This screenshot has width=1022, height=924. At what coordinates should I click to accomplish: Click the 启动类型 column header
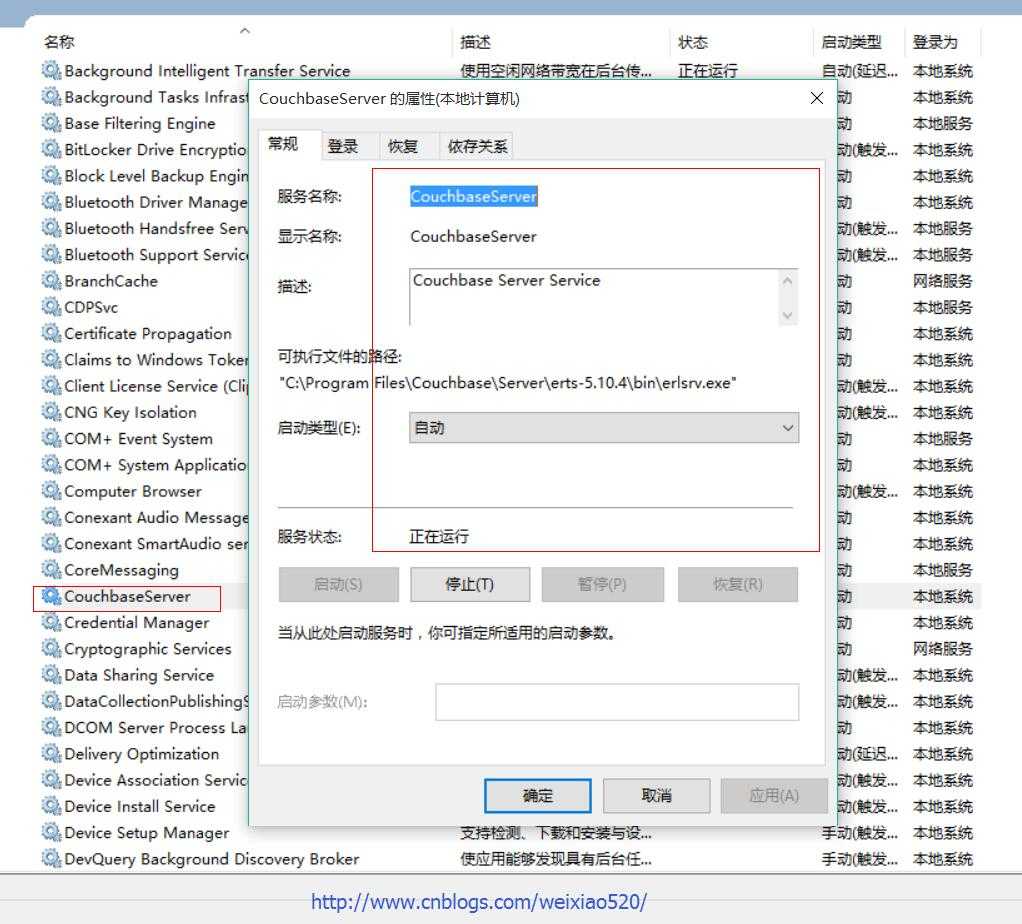pos(858,42)
